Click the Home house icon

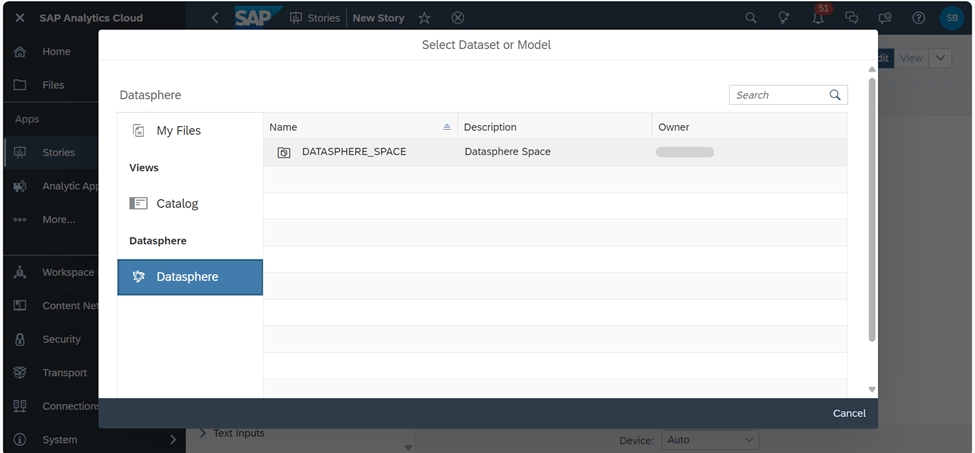coord(20,52)
